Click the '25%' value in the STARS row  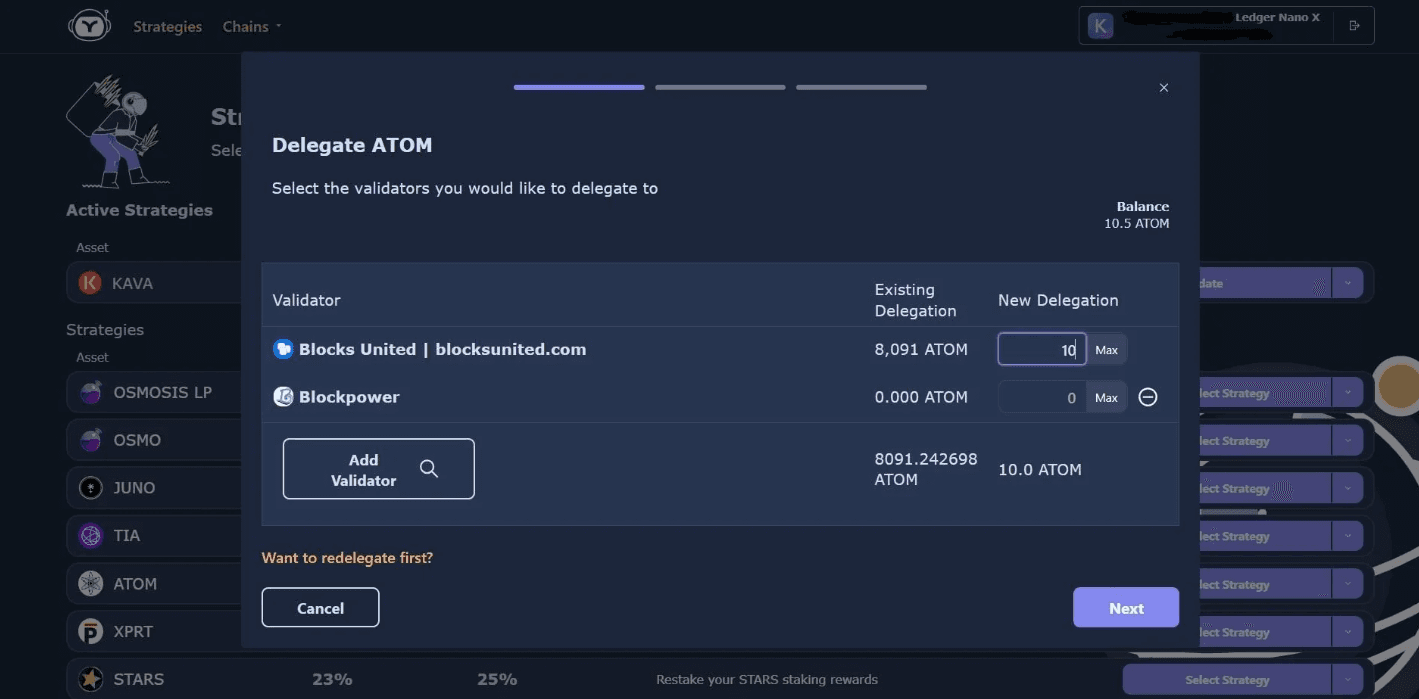pyautogui.click(x=497, y=680)
